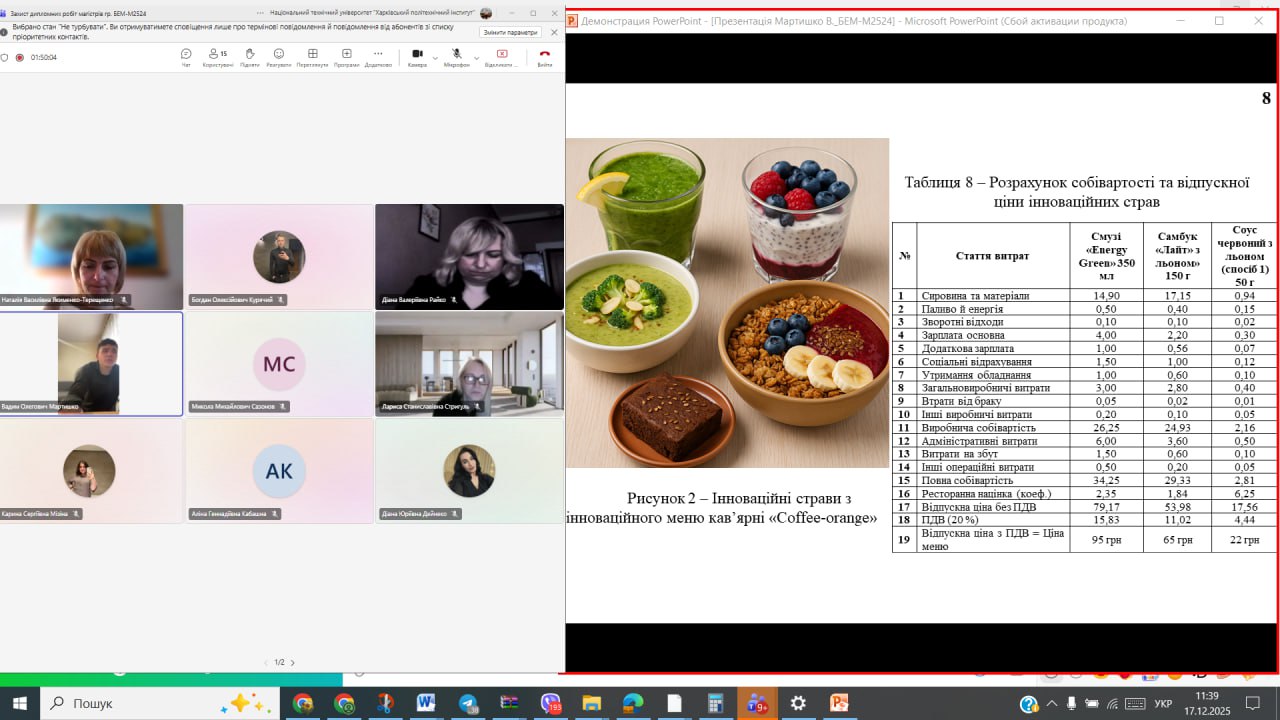Open the meeting Chat panel
1280x720 pixels.
point(186,55)
